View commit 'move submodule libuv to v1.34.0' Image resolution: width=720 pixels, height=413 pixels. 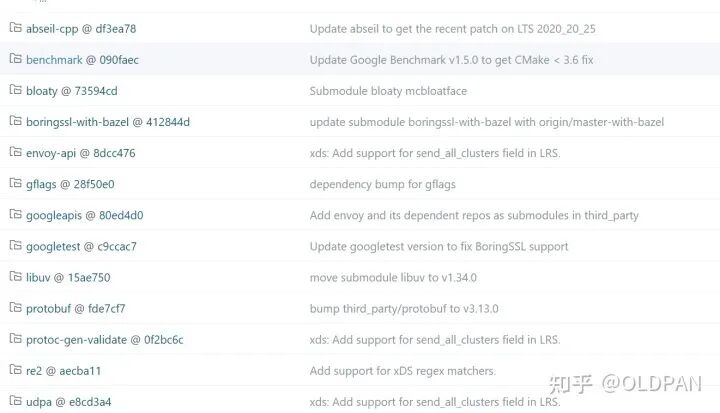[x=393, y=277]
